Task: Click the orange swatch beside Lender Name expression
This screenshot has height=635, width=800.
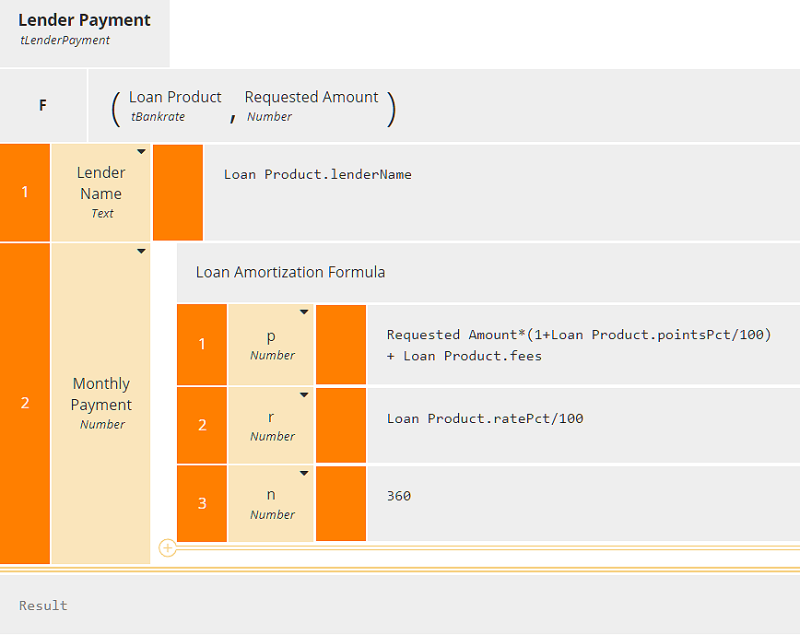Action: (178, 192)
